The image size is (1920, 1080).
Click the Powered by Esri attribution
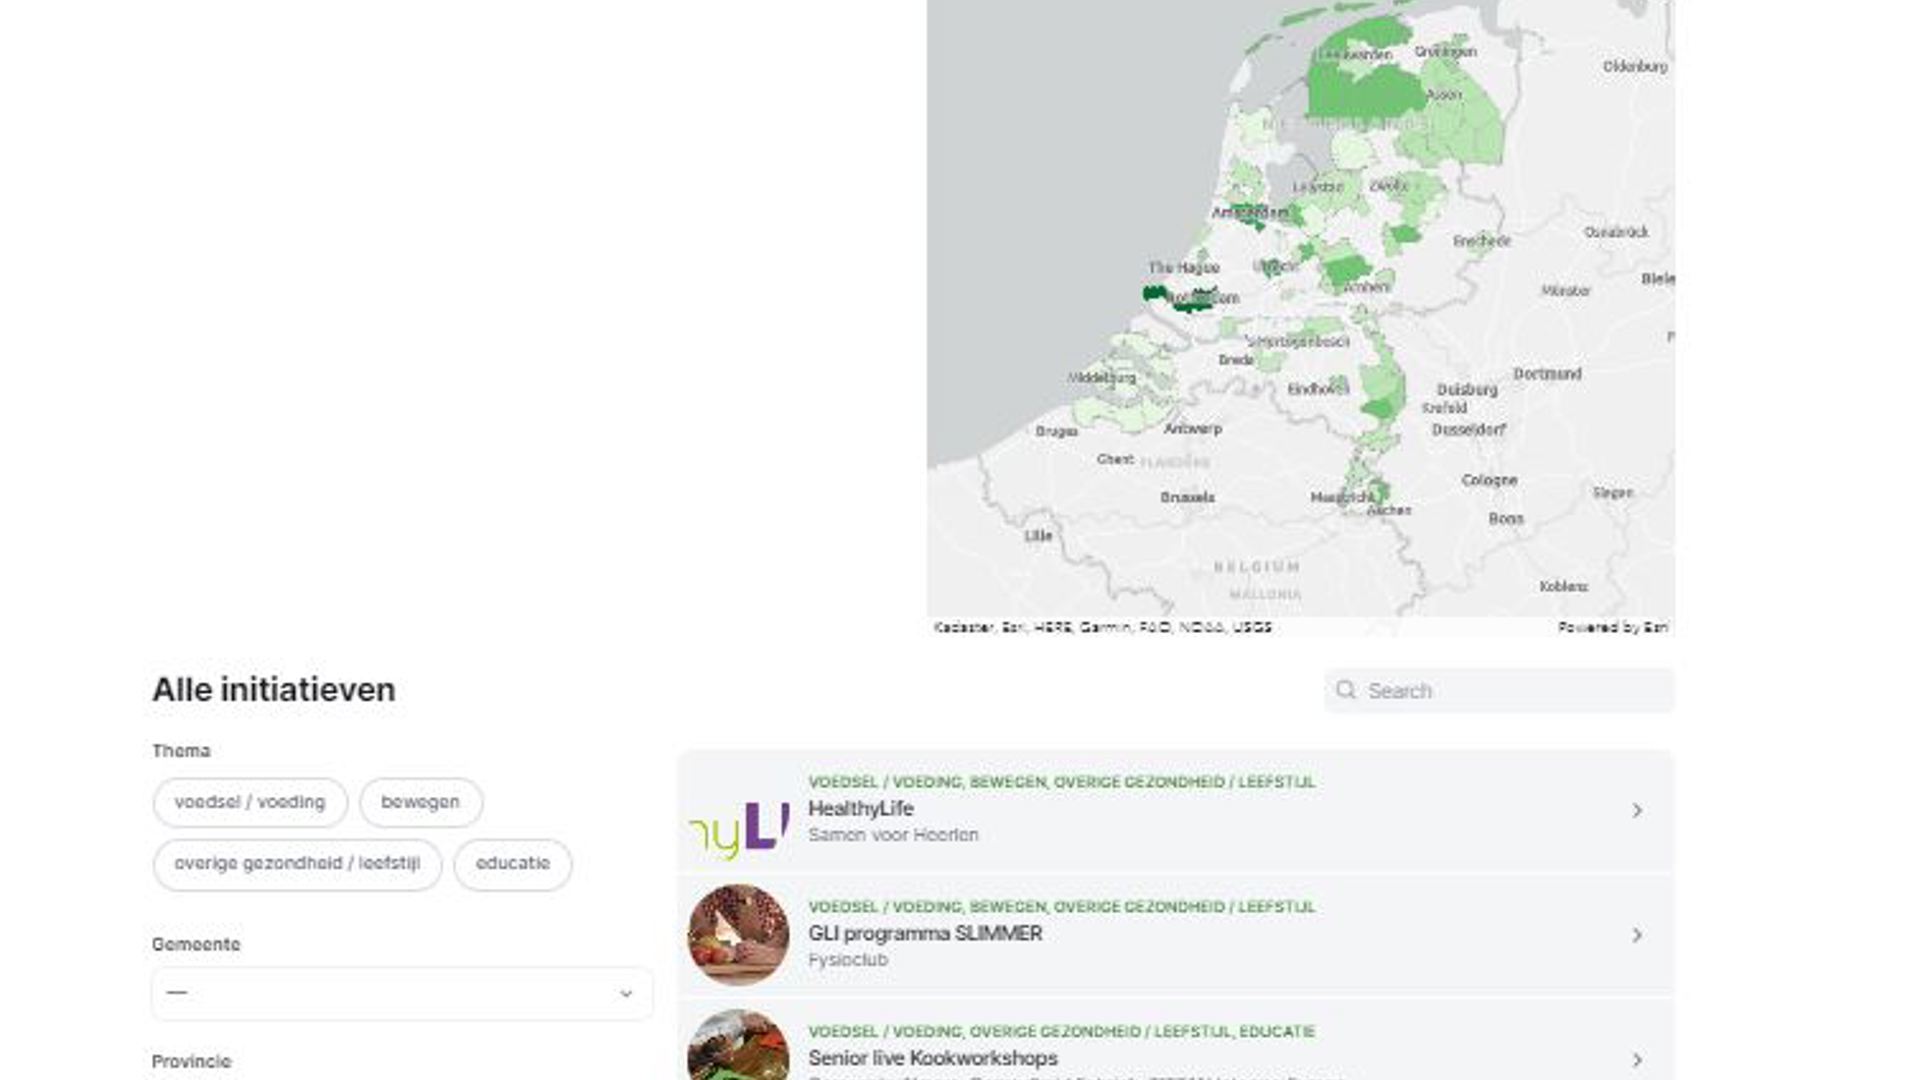[1612, 627]
